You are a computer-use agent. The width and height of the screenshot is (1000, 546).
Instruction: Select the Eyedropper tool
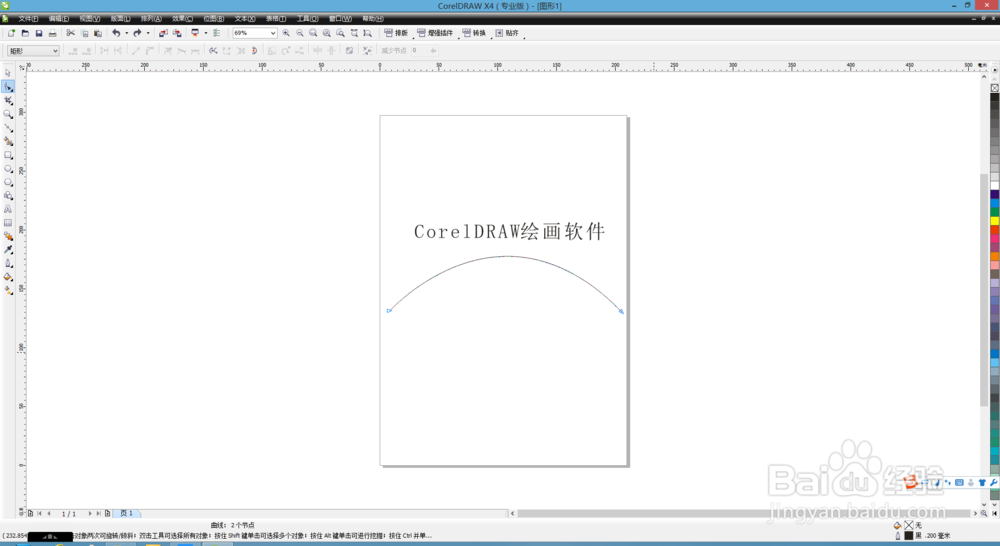(8, 249)
